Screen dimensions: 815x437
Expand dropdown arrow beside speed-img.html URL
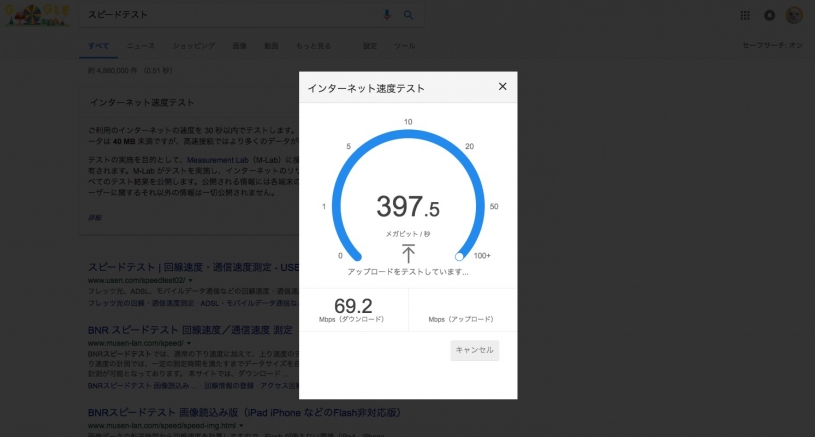[241, 426]
